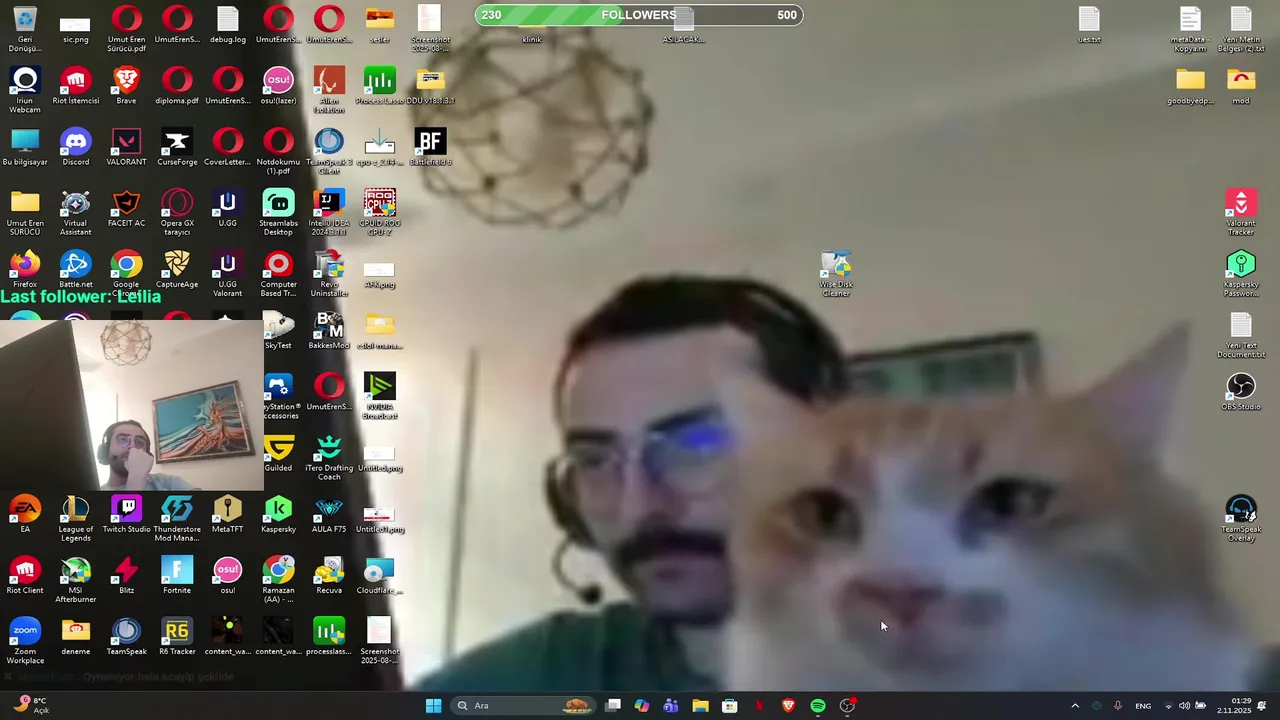The height and width of the screenshot is (720, 1280).
Task: Open Zoom Workplace shortcut
Action: point(25,641)
